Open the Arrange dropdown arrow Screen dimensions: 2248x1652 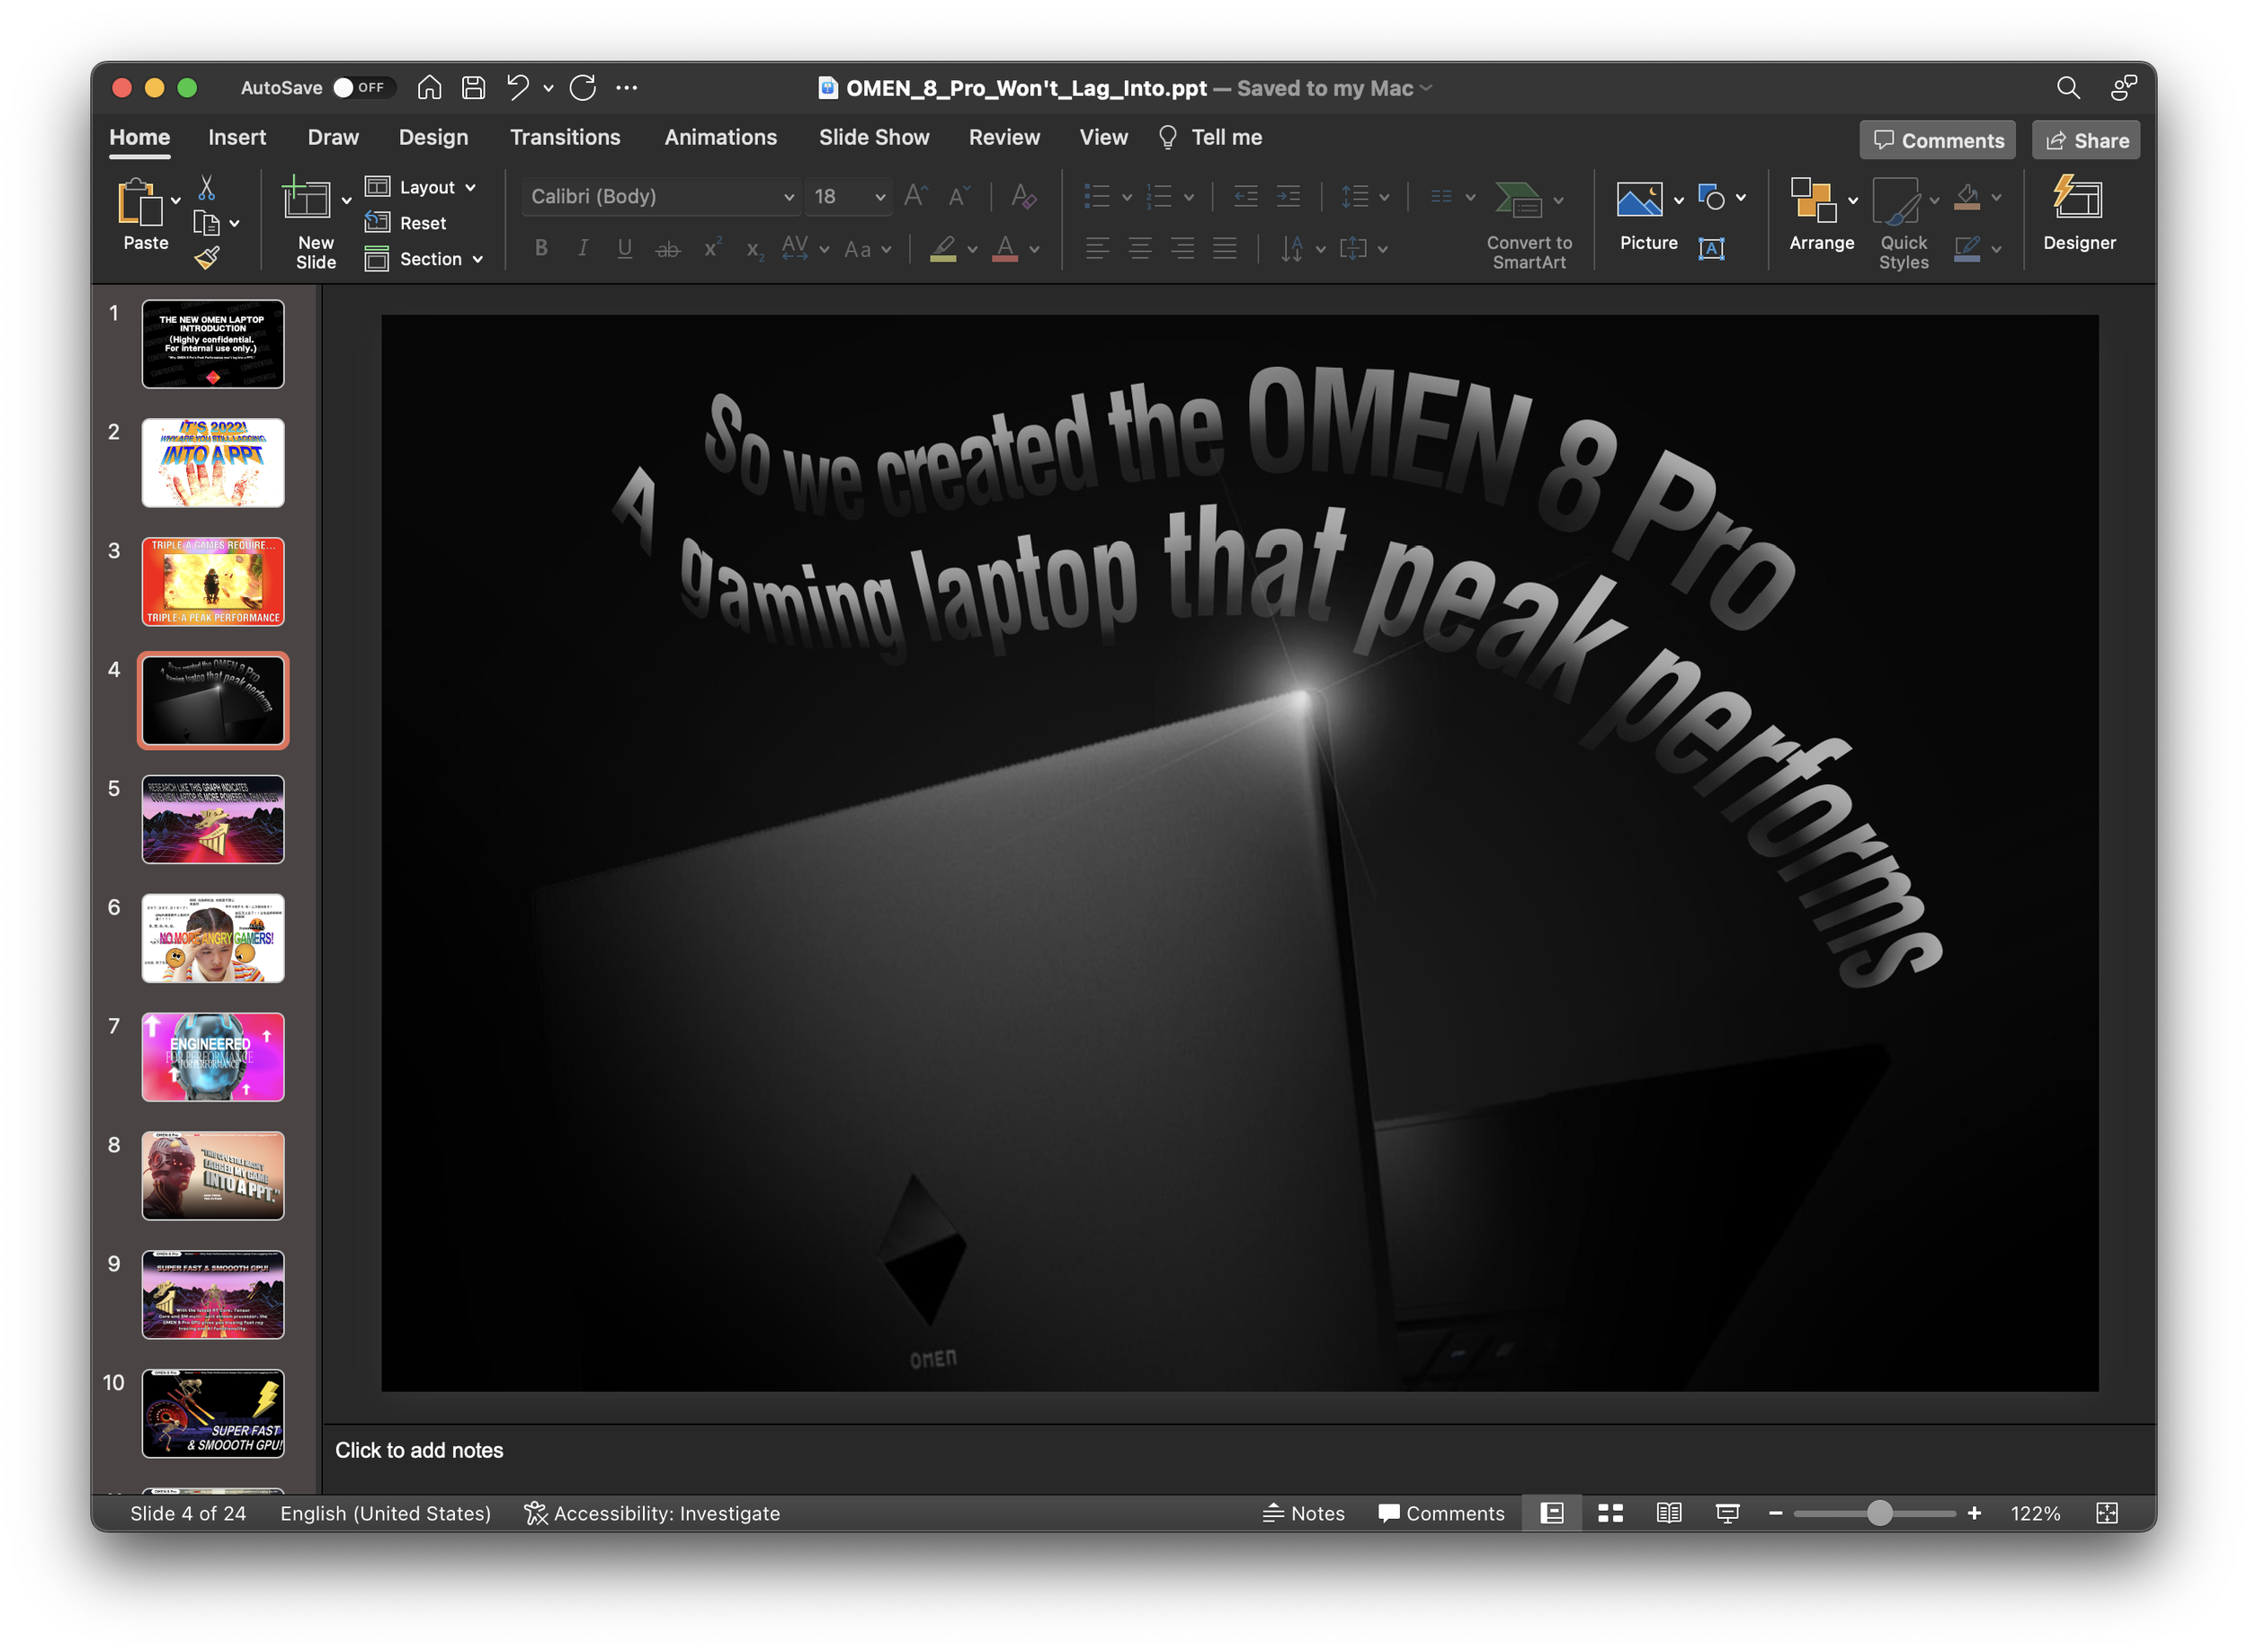pos(1853,200)
